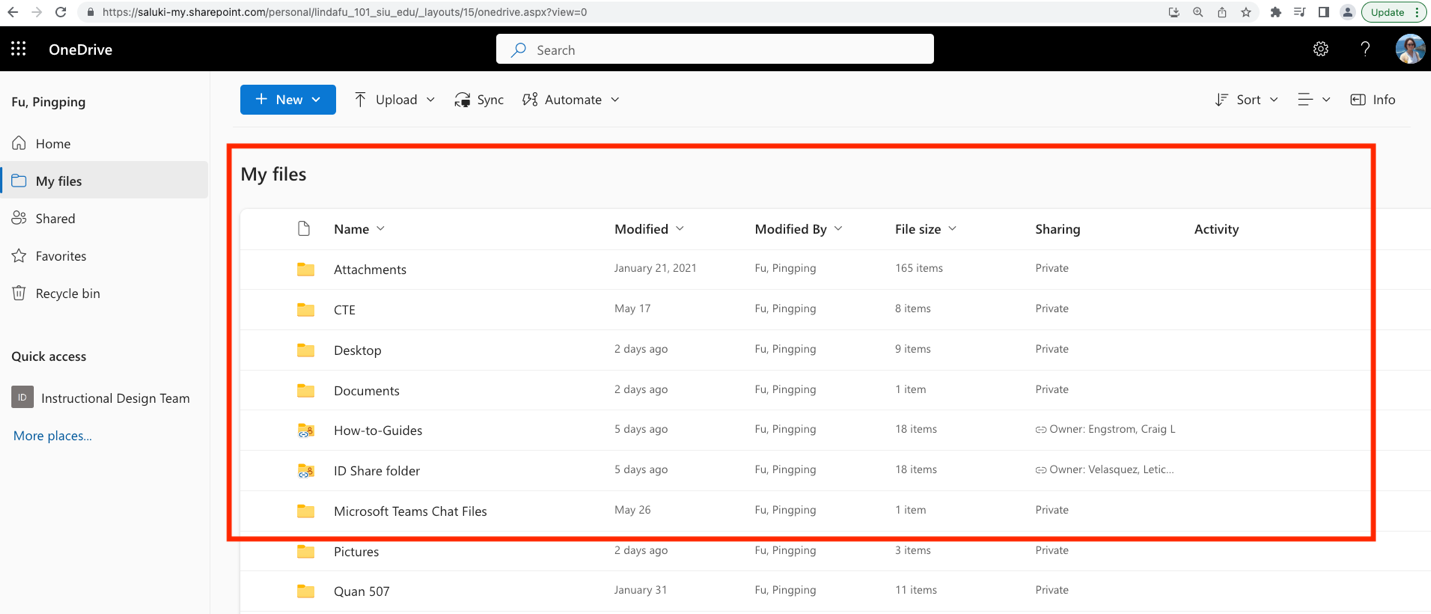Open the Sort dropdown

tap(1246, 100)
